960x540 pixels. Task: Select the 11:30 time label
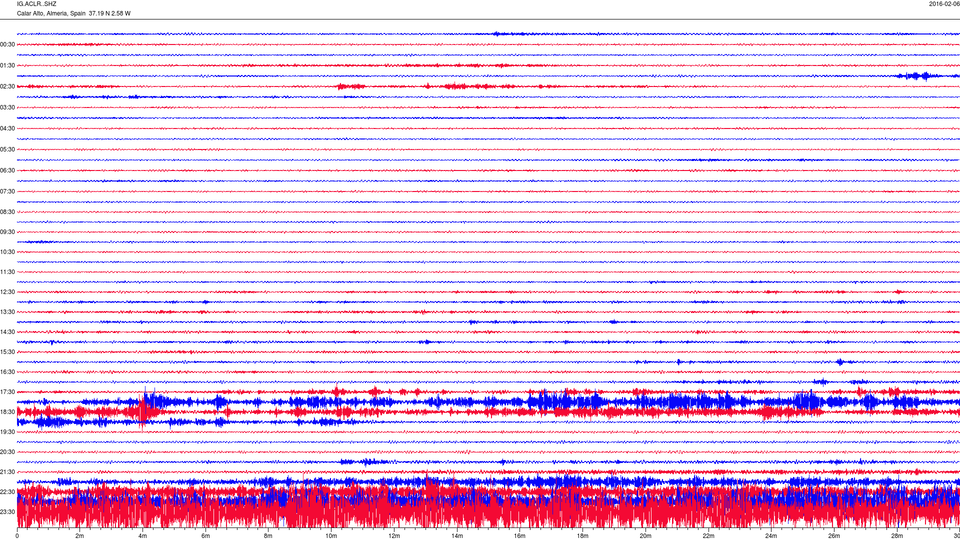point(7,272)
